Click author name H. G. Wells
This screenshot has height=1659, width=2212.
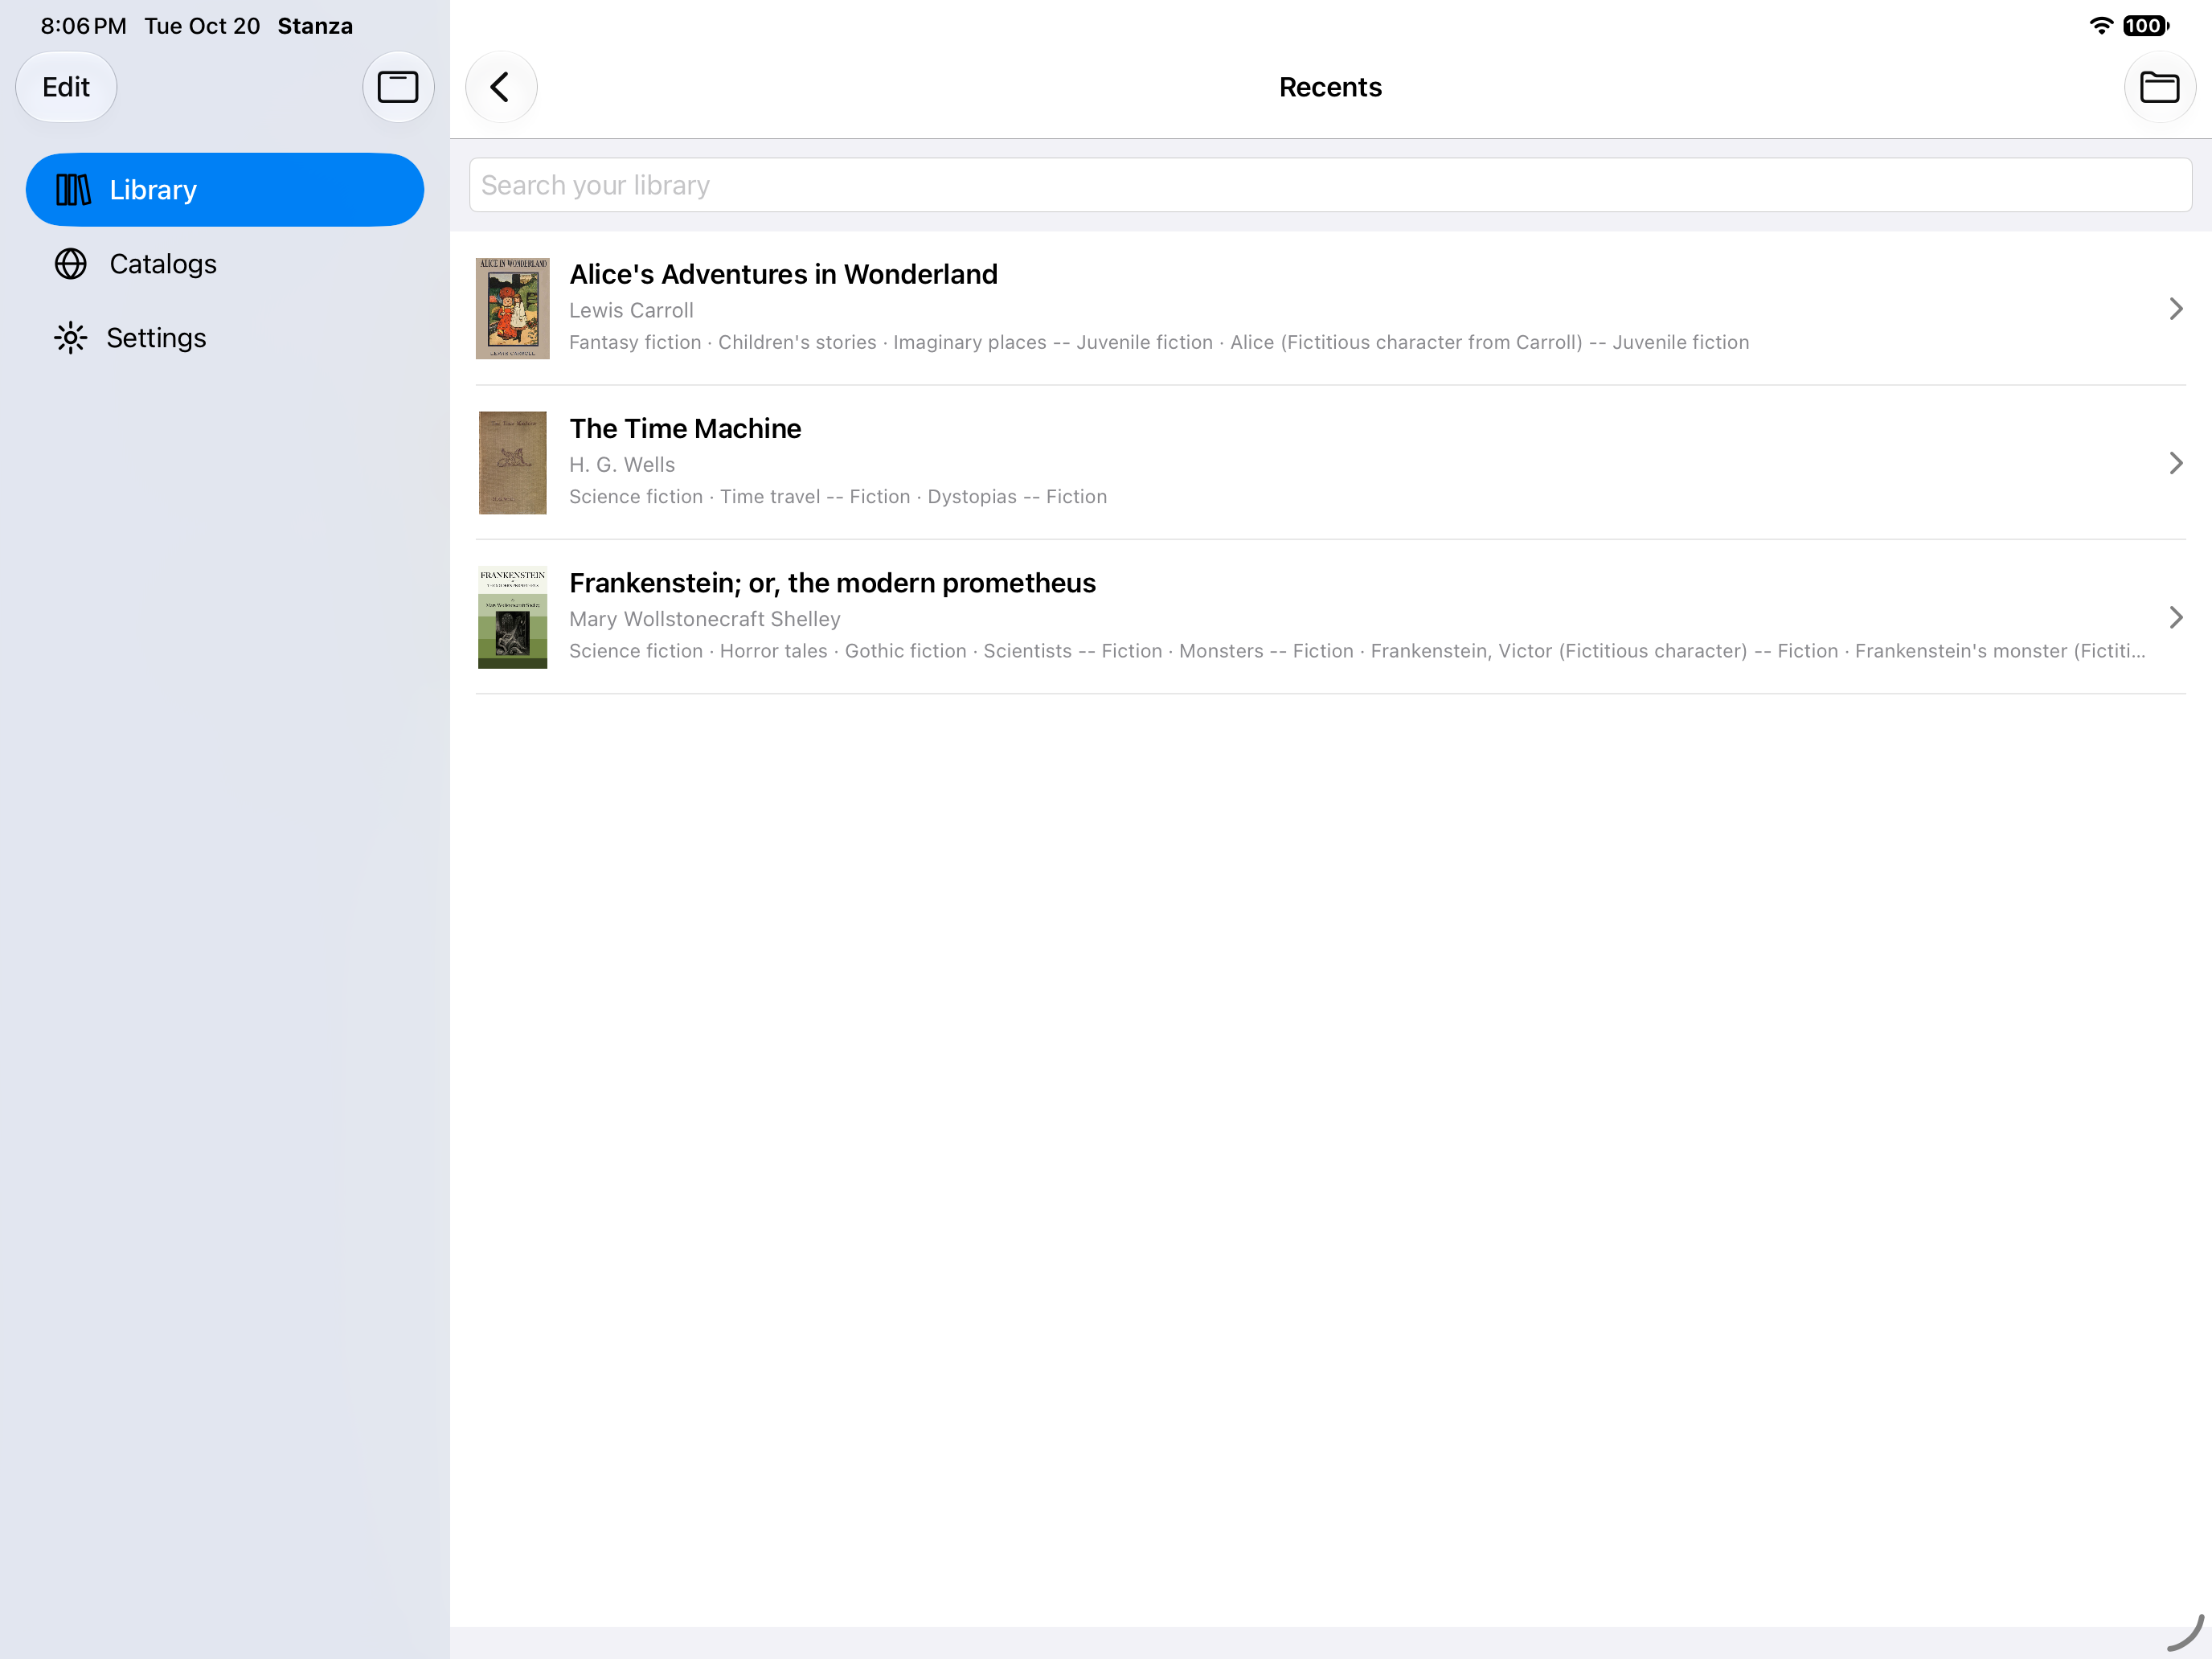coord(622,465)
